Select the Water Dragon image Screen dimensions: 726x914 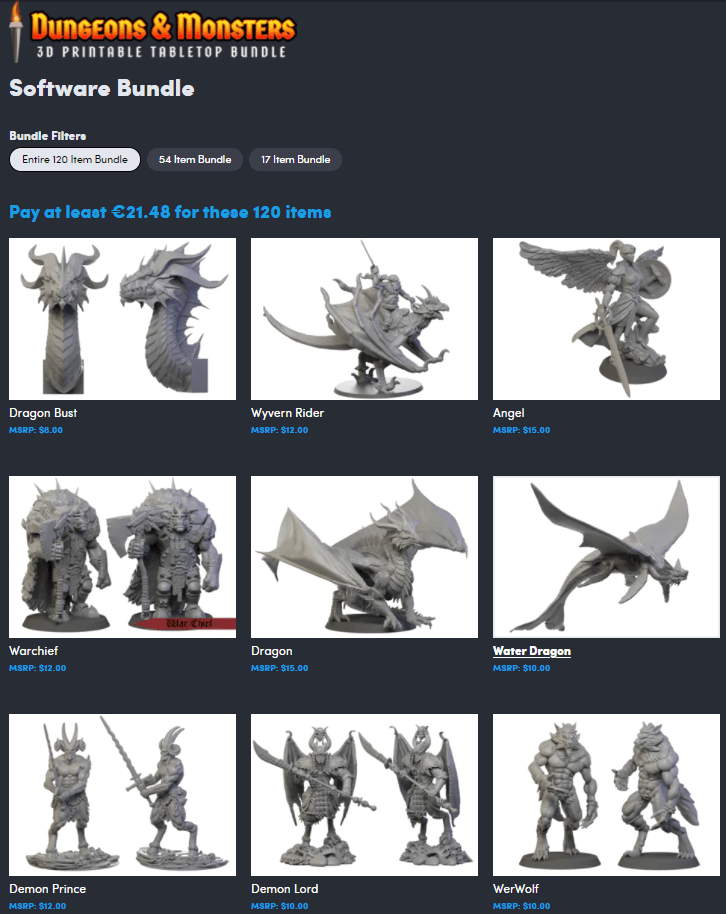(x=606, y=557)
